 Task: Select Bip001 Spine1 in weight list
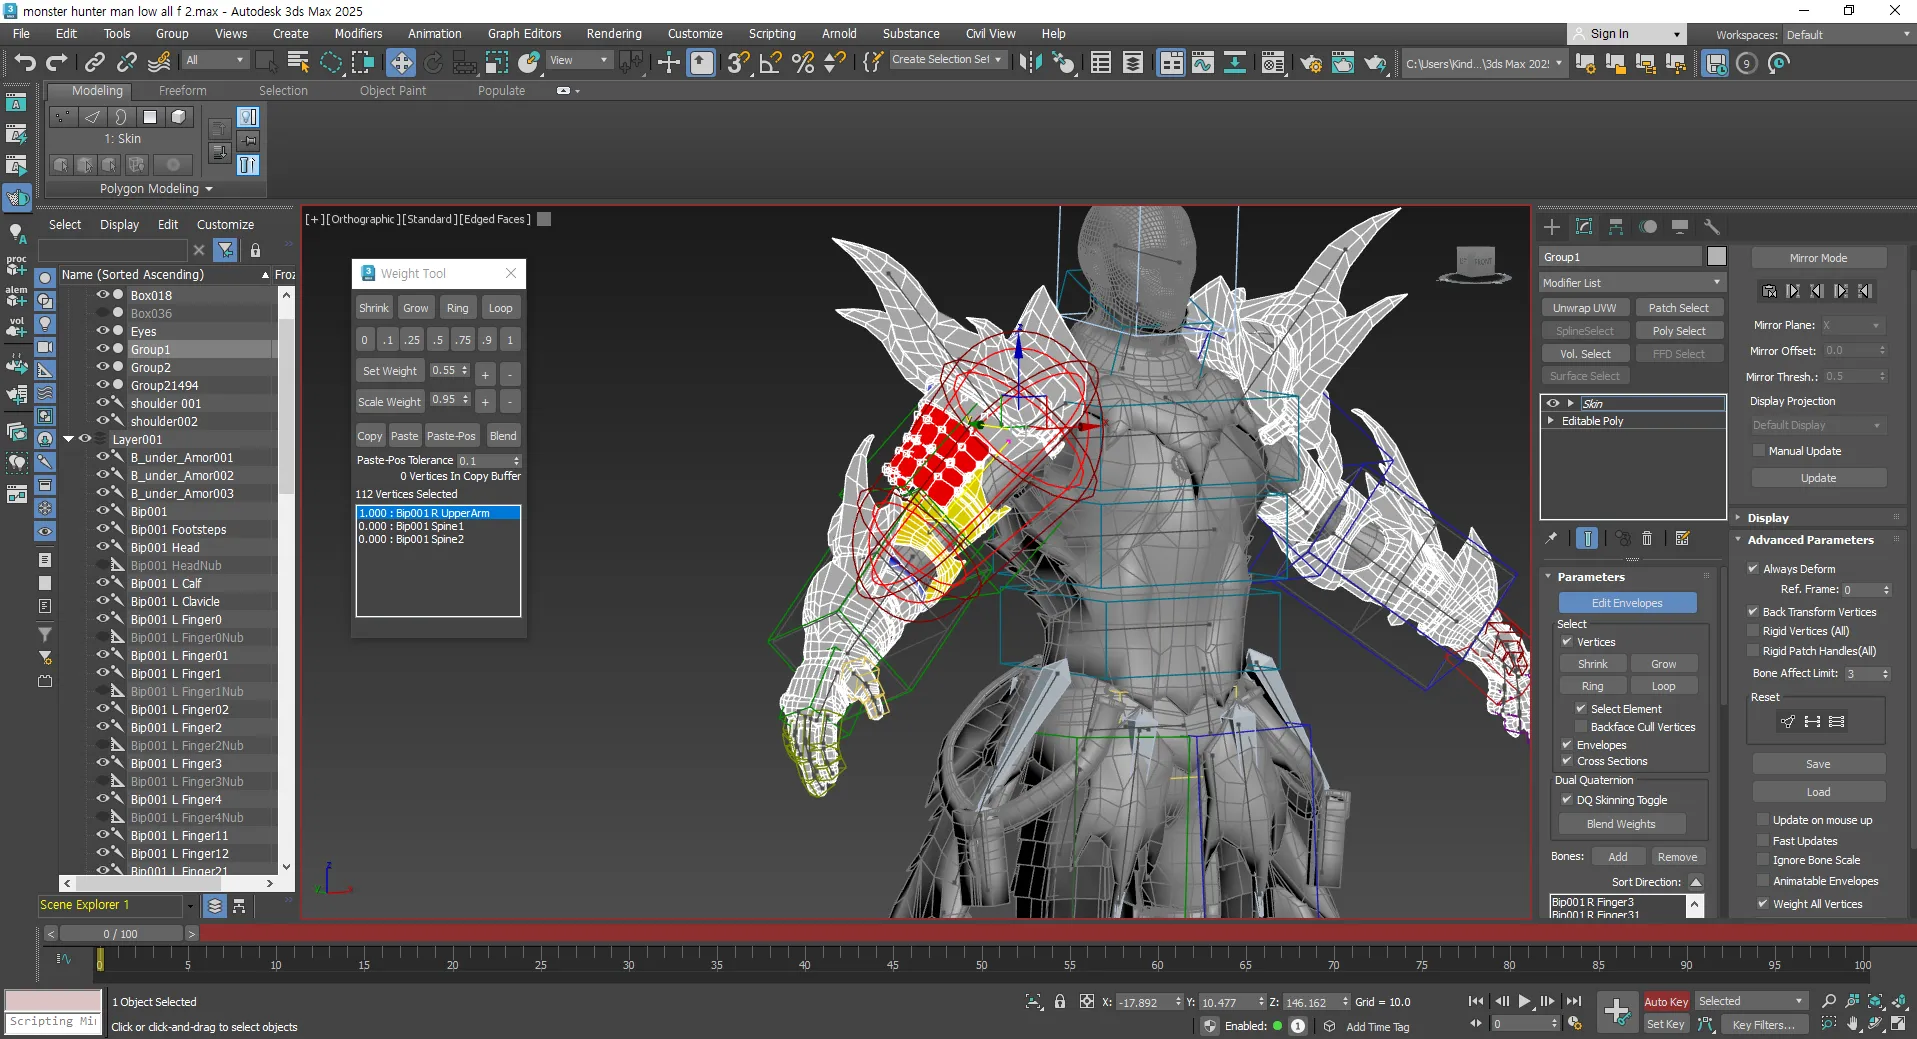click(438, 526)
